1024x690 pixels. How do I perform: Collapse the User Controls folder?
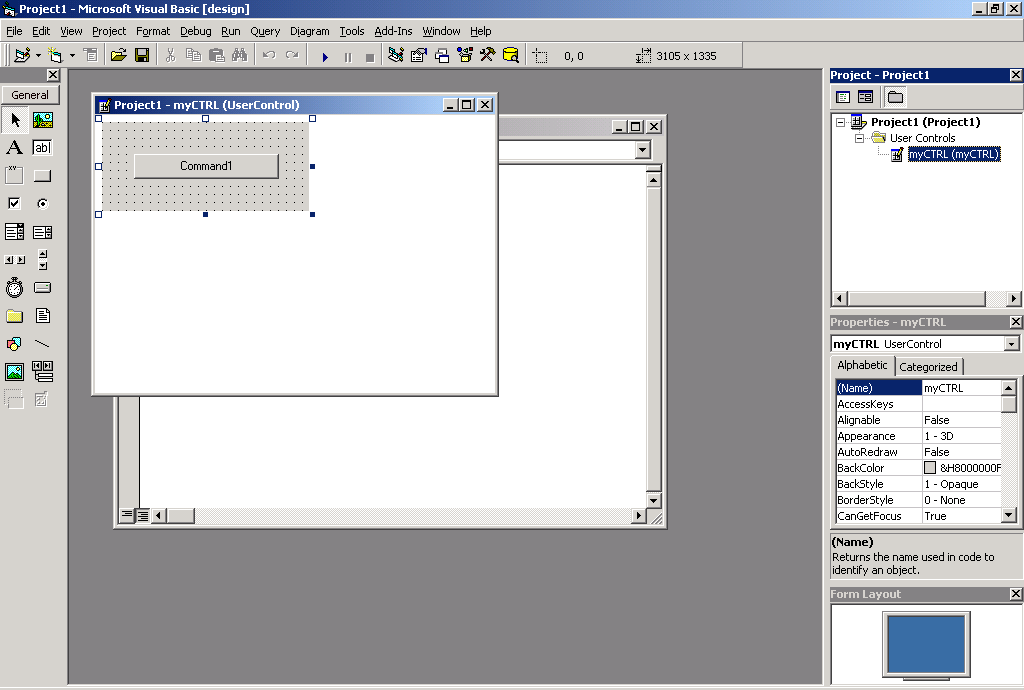860,138
